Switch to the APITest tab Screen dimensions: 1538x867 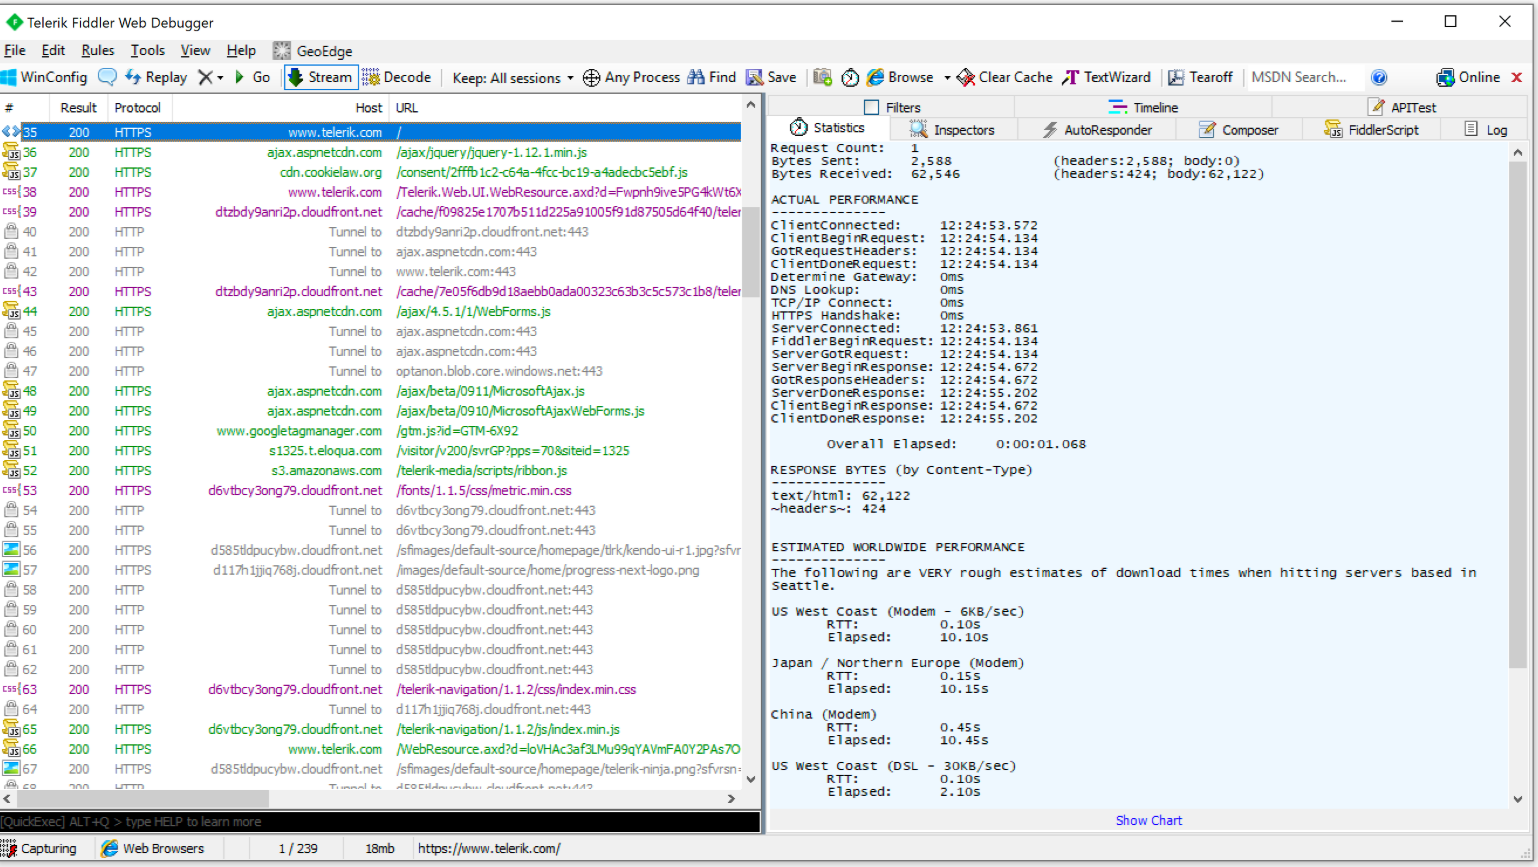pyautogui.click(x=1402, y=107)
